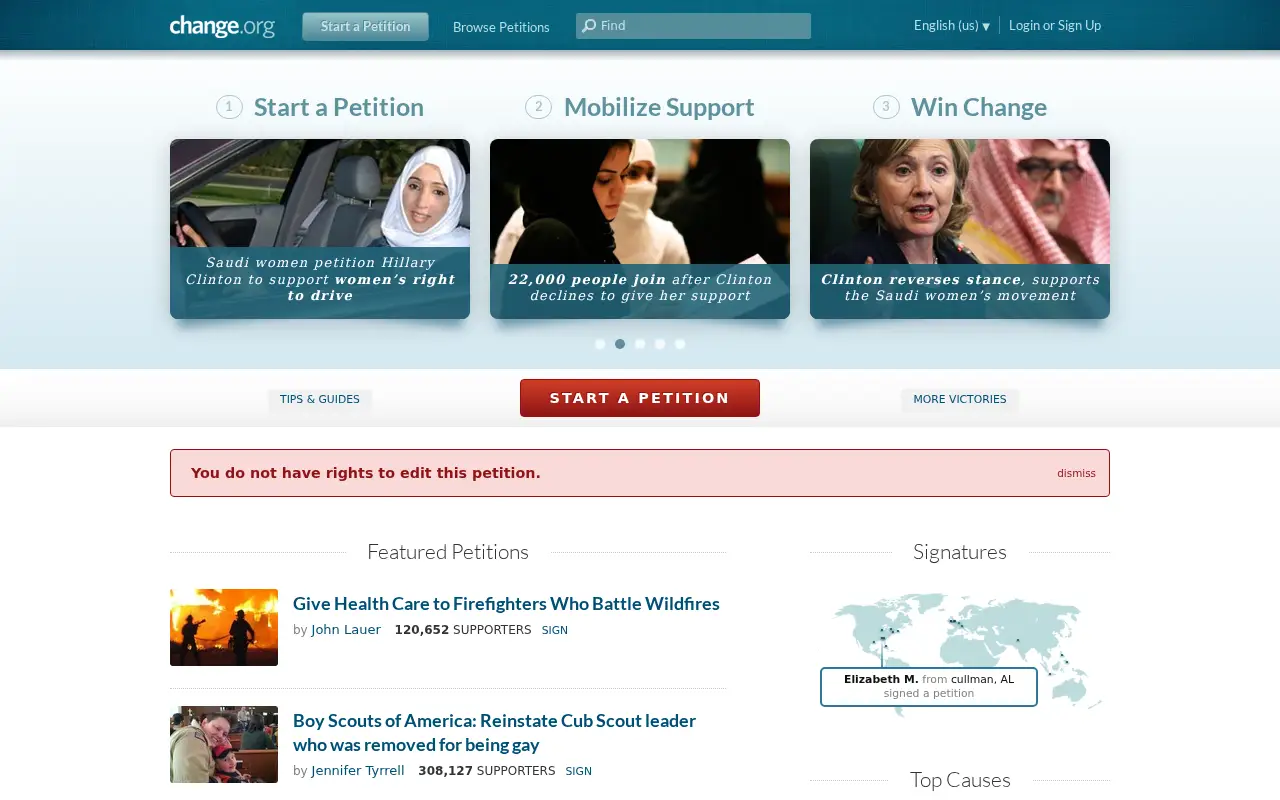This screenshot has height=800, width=1280.
Task: Click the change.org logo
Action: click(x=222, y=26)
